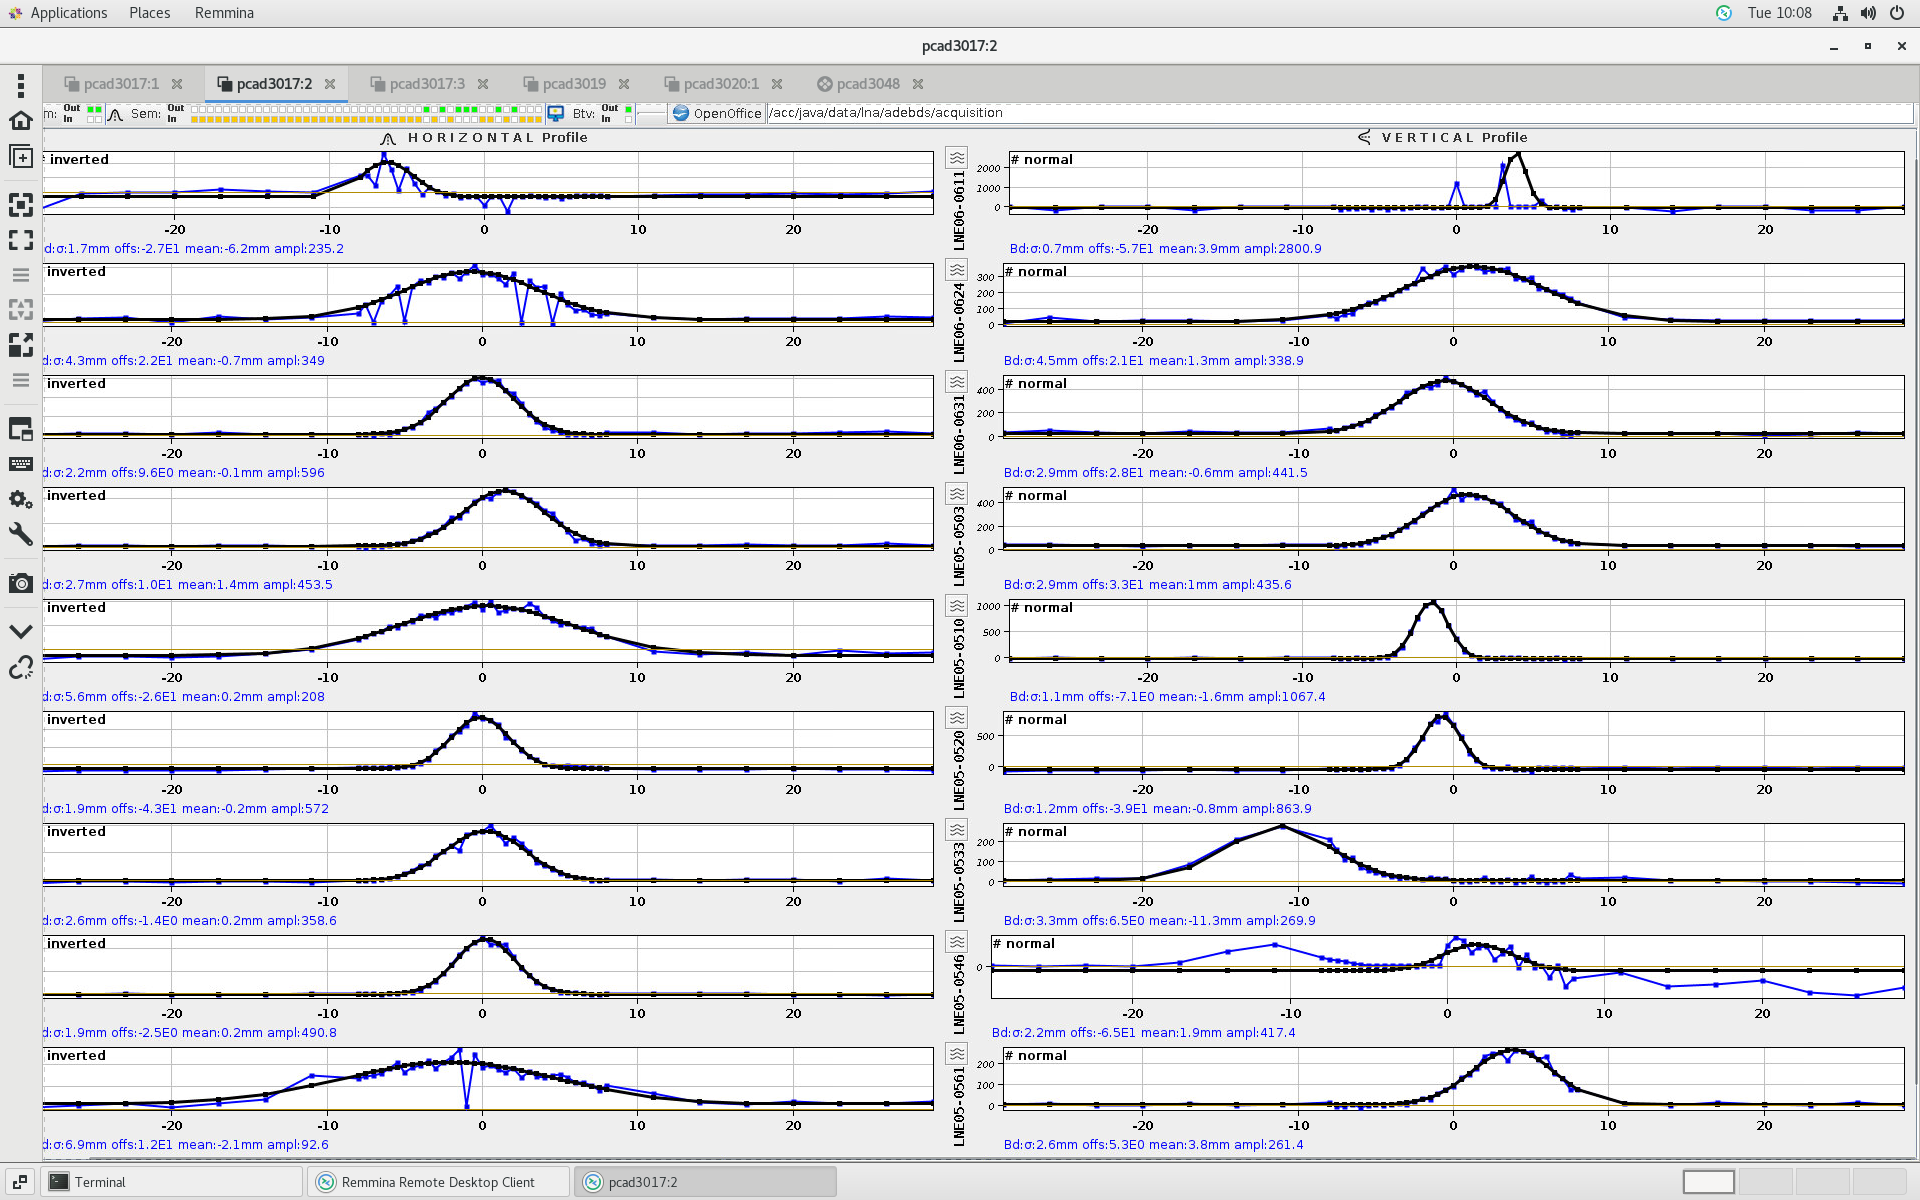Click the screenshot camera icon
This screenshot has height=1200, width=1920.
[x=20, y=583]
